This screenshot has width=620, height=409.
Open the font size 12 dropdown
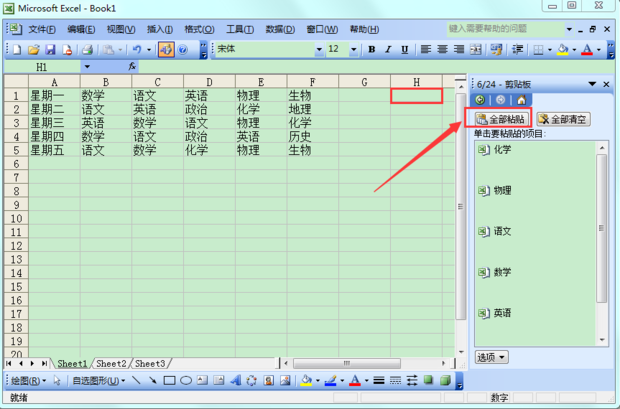click(353, 50)
